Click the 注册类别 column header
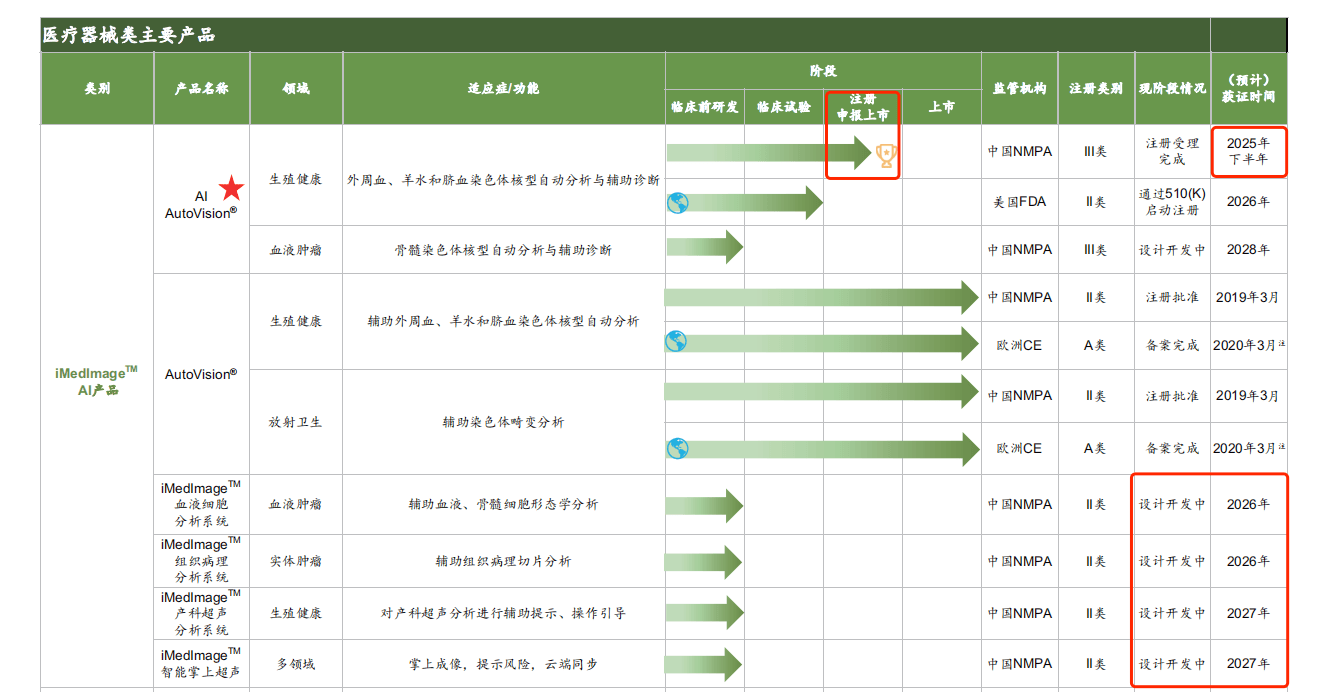 1096,88
